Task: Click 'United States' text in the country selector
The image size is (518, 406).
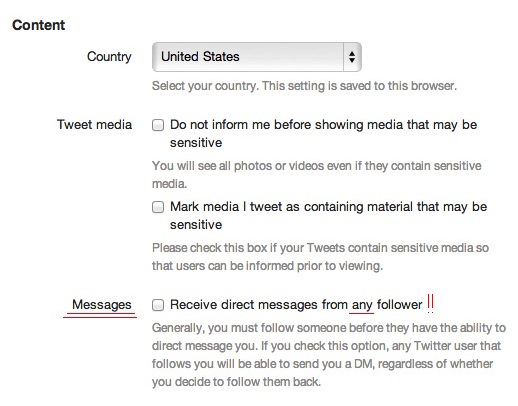Action: (x=200, y=57)
